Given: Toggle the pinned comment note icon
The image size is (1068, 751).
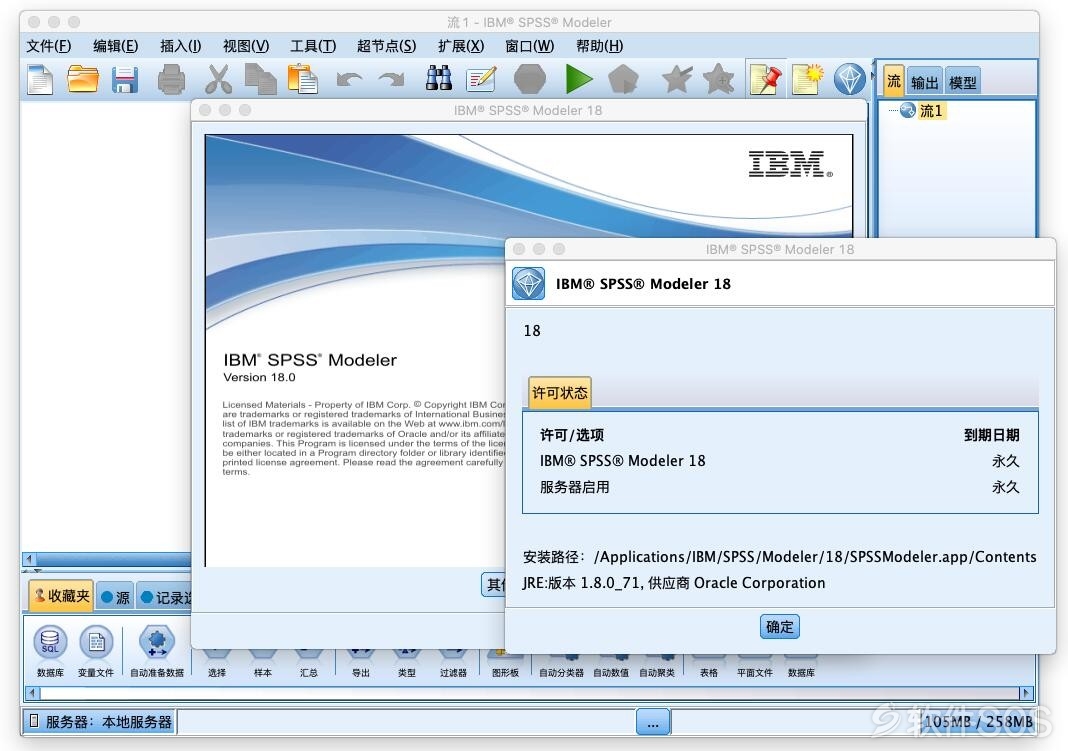Looking at the screenshot, I should [x=766, y=80].
